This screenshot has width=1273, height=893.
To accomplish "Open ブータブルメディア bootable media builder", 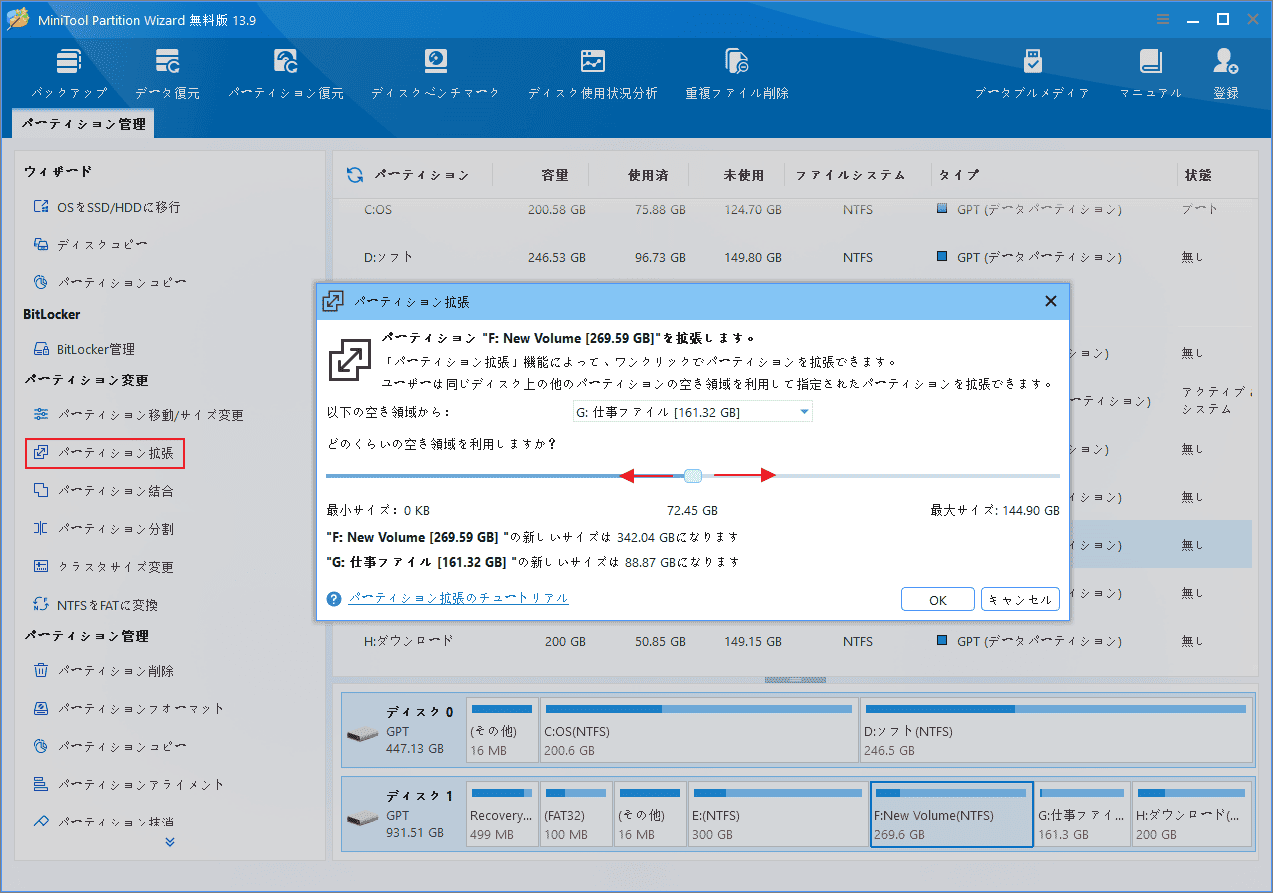I will (x=1032, y=74).
